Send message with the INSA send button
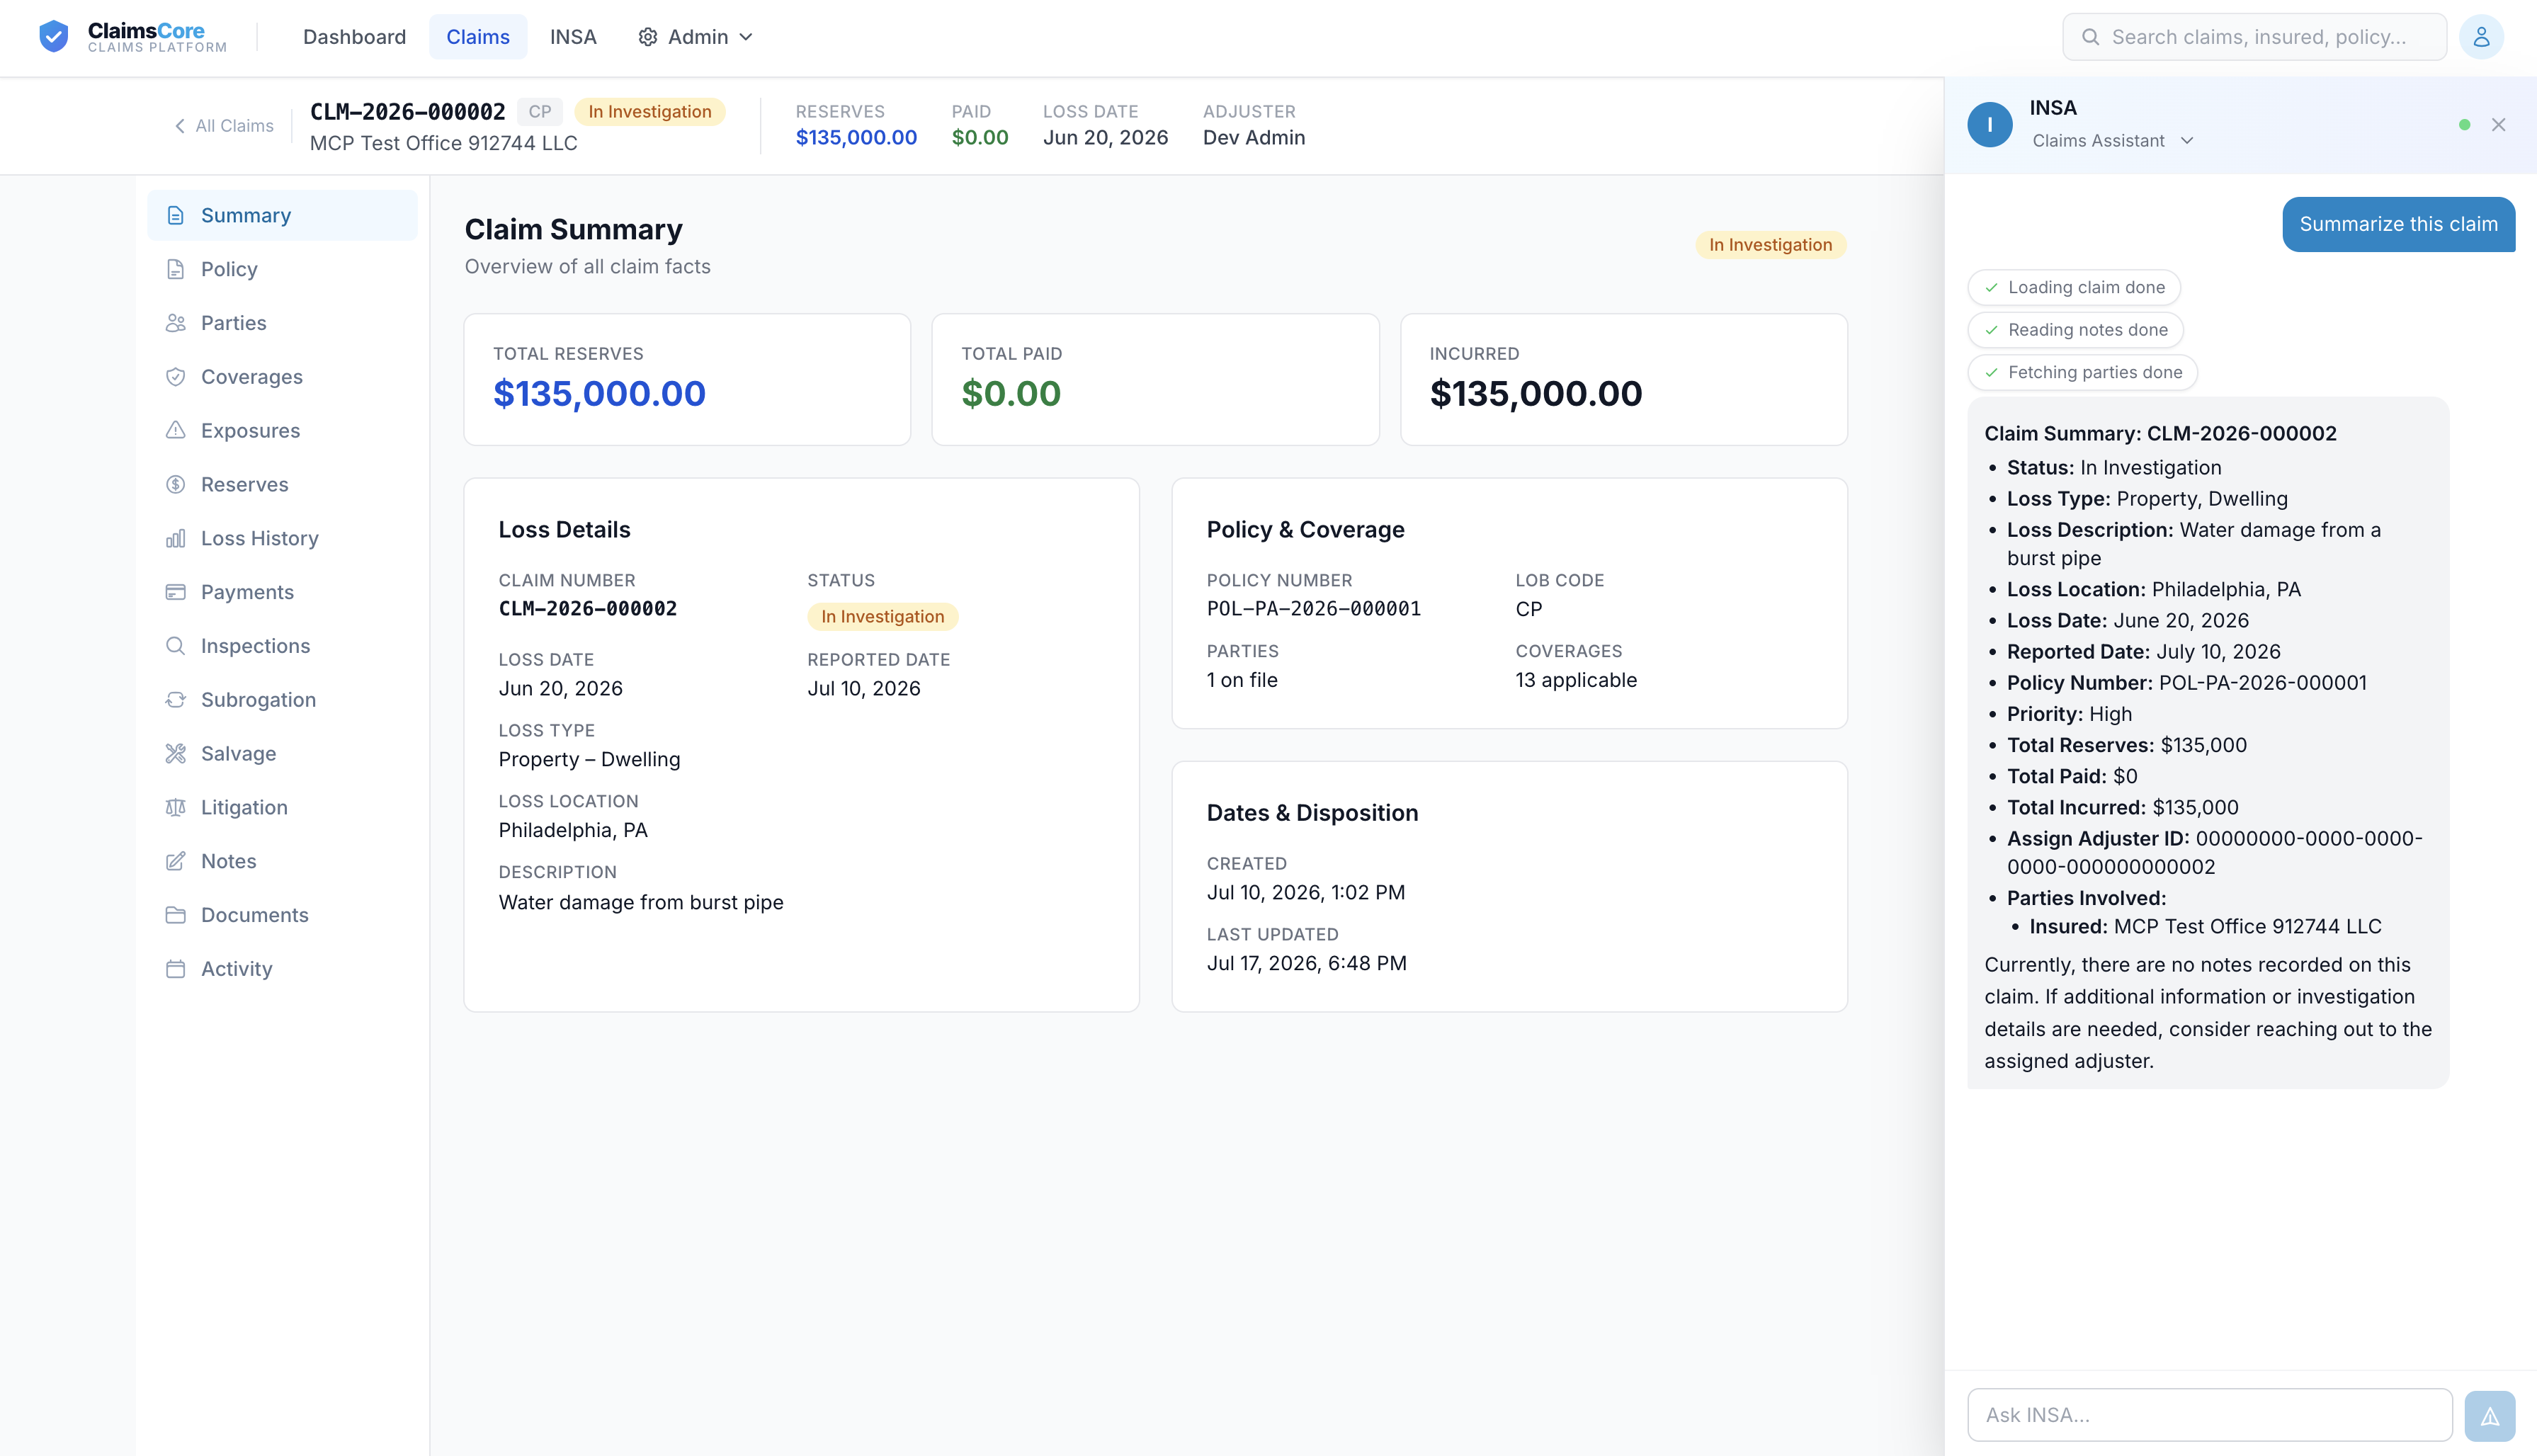2537x1456 pixels. [x=2490, y=1416]
